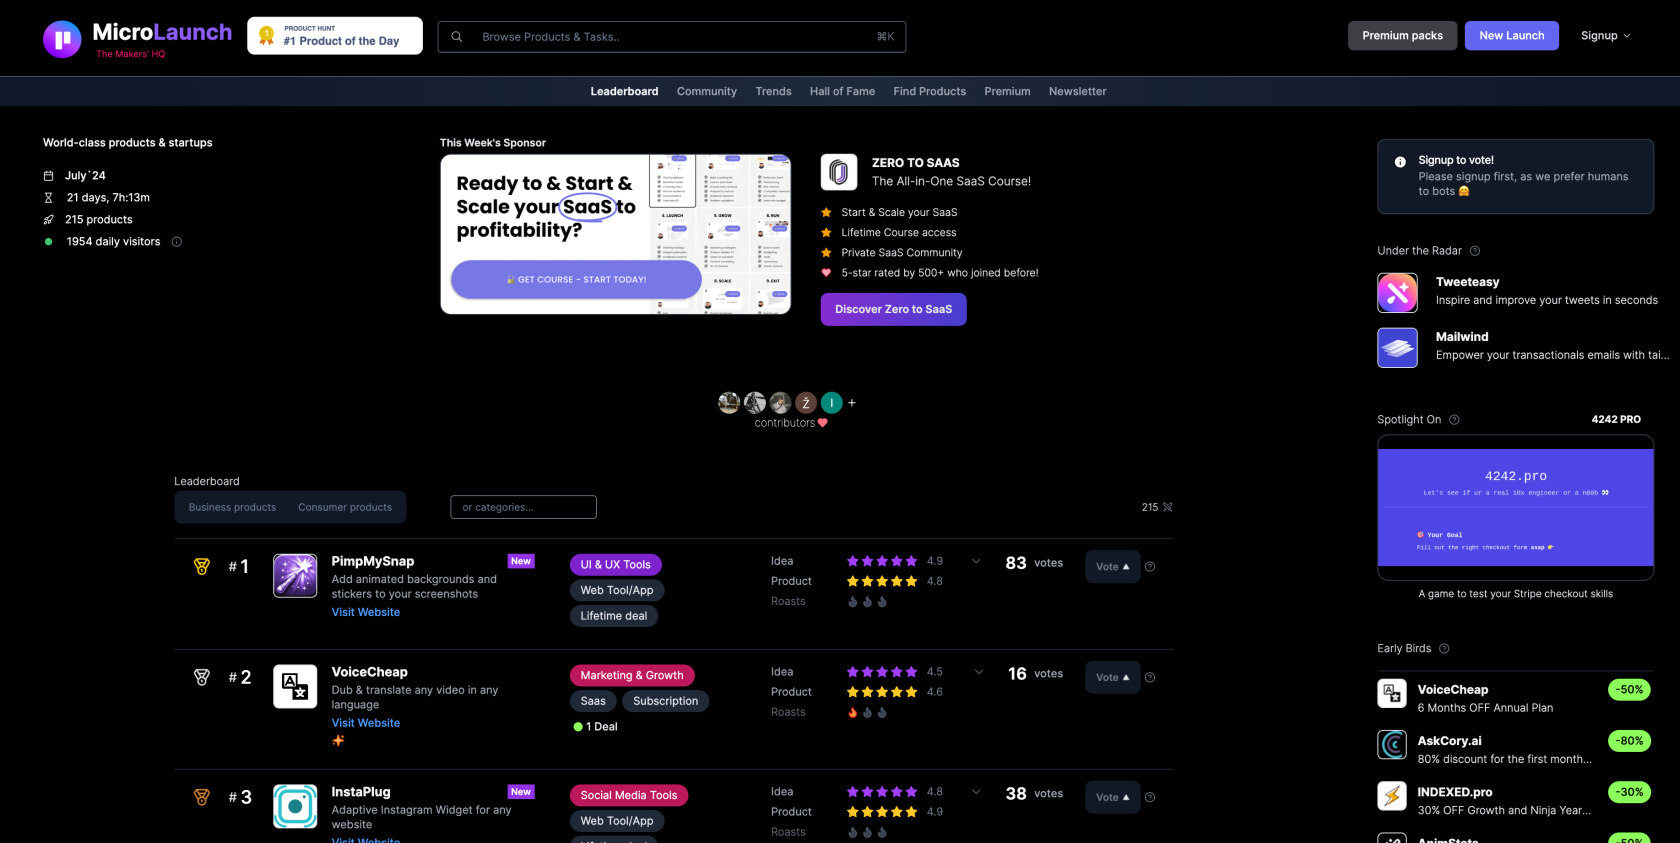Open VoiceCheap -50% early bird deal badge

pos(1630,690)
